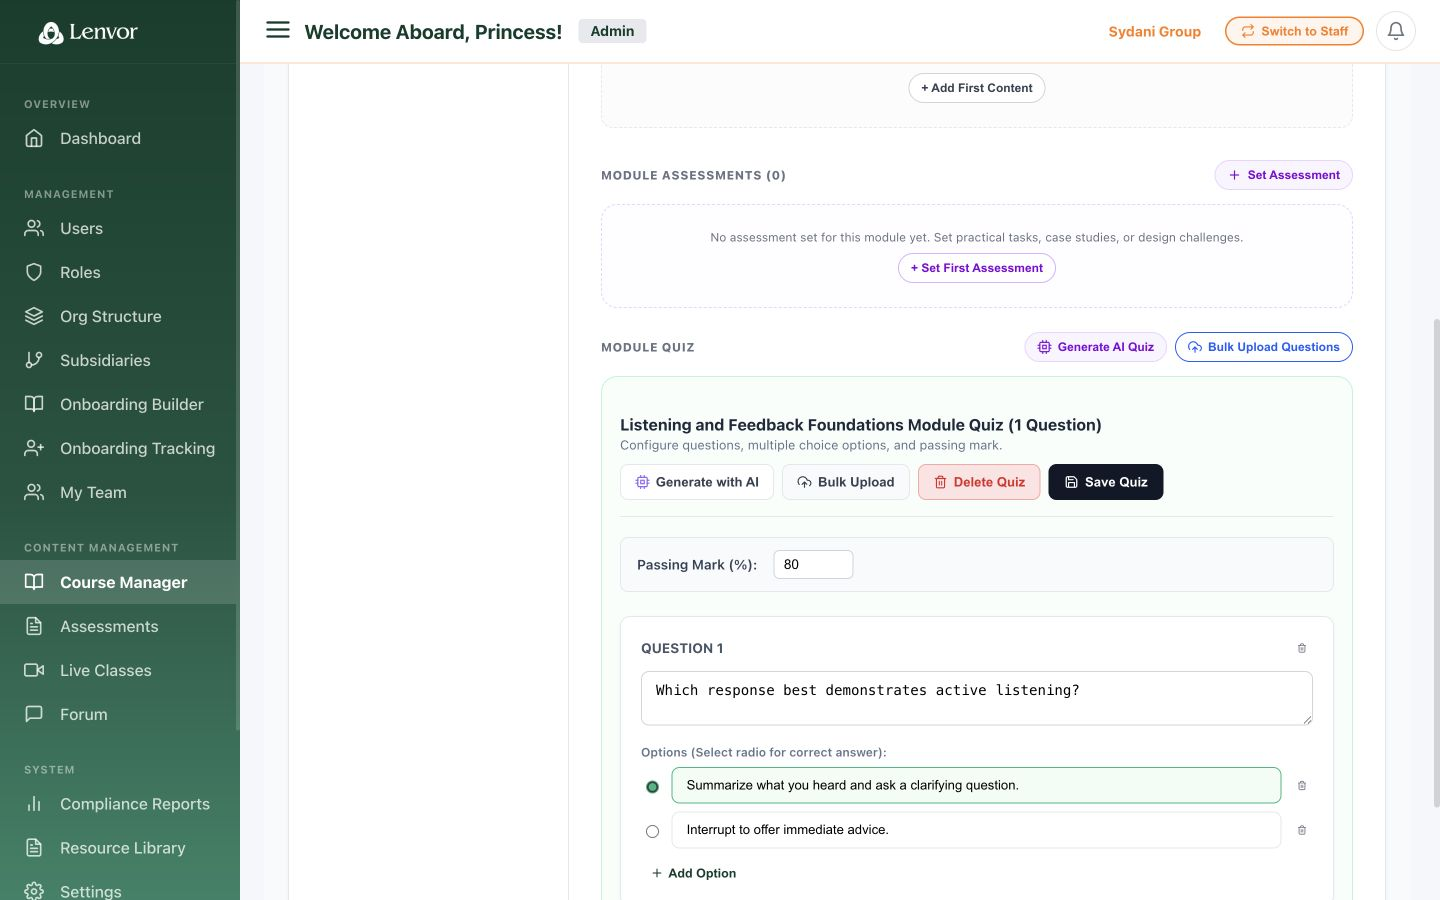The image size is (1440, 900).
Task: Click Generate with AI button
Action: pyautogui.click(x=697, y=482)
